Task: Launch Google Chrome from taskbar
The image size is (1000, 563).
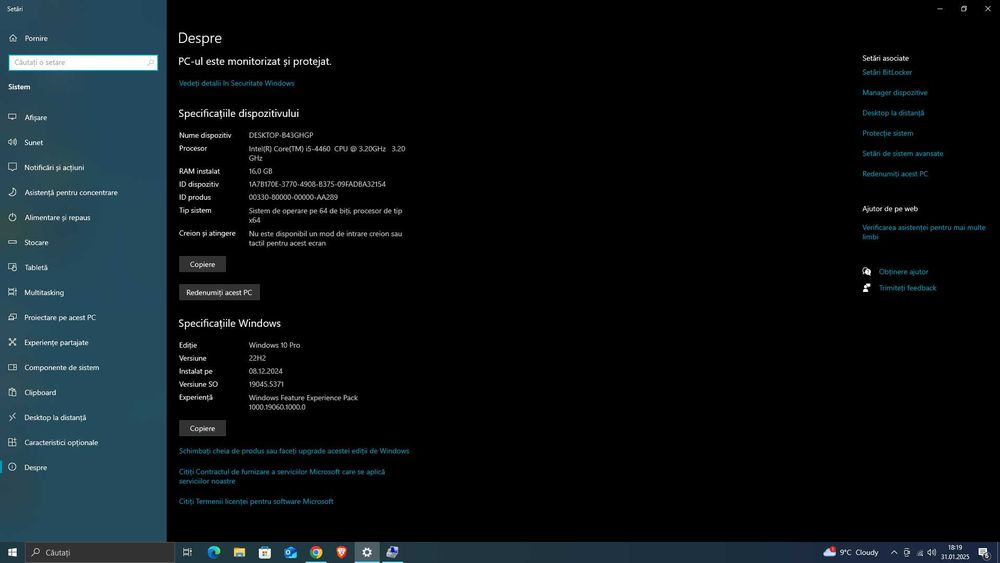Action: click(316, 552)
